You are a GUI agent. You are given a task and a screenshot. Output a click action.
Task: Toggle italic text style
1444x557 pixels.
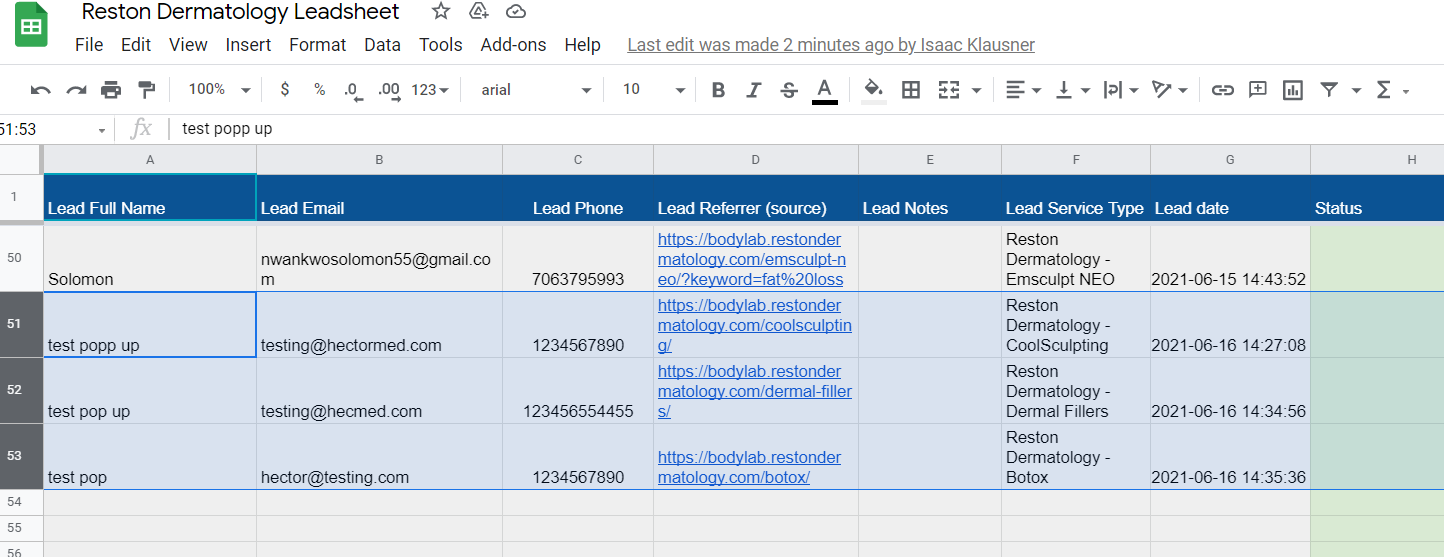(x=754, y=90)
